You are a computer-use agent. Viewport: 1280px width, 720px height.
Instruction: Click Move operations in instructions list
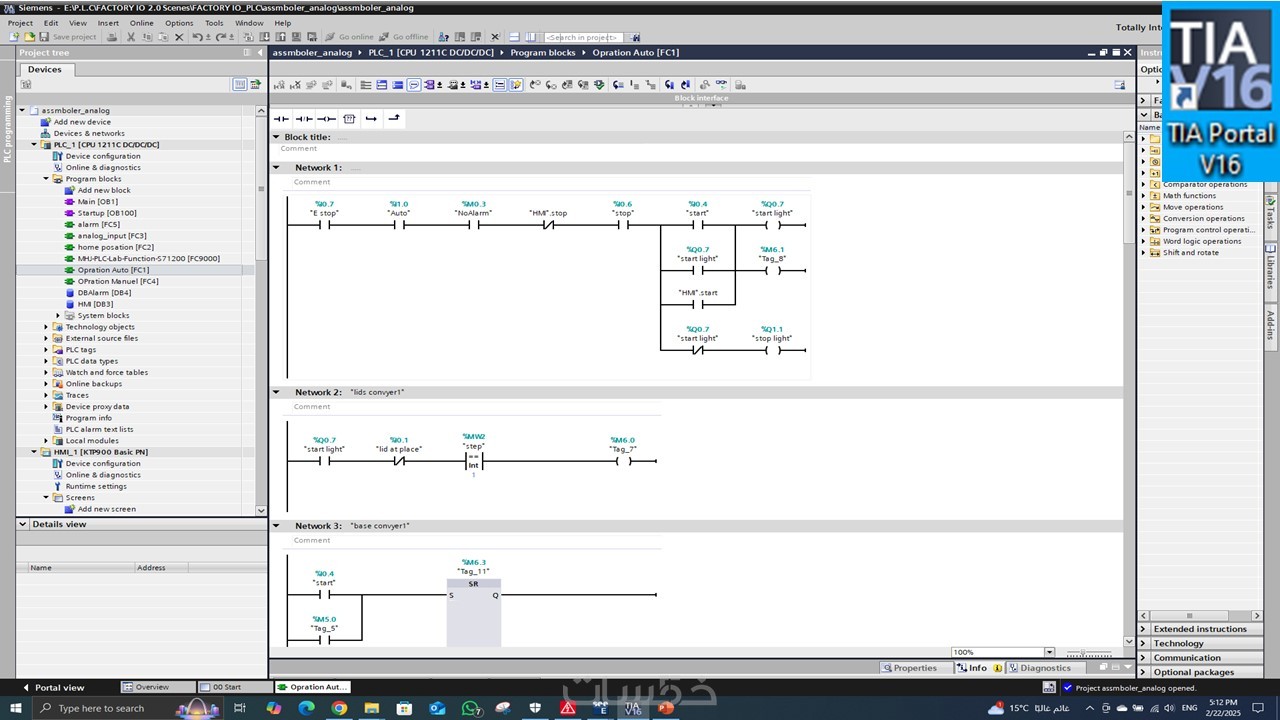[1193, 207]
